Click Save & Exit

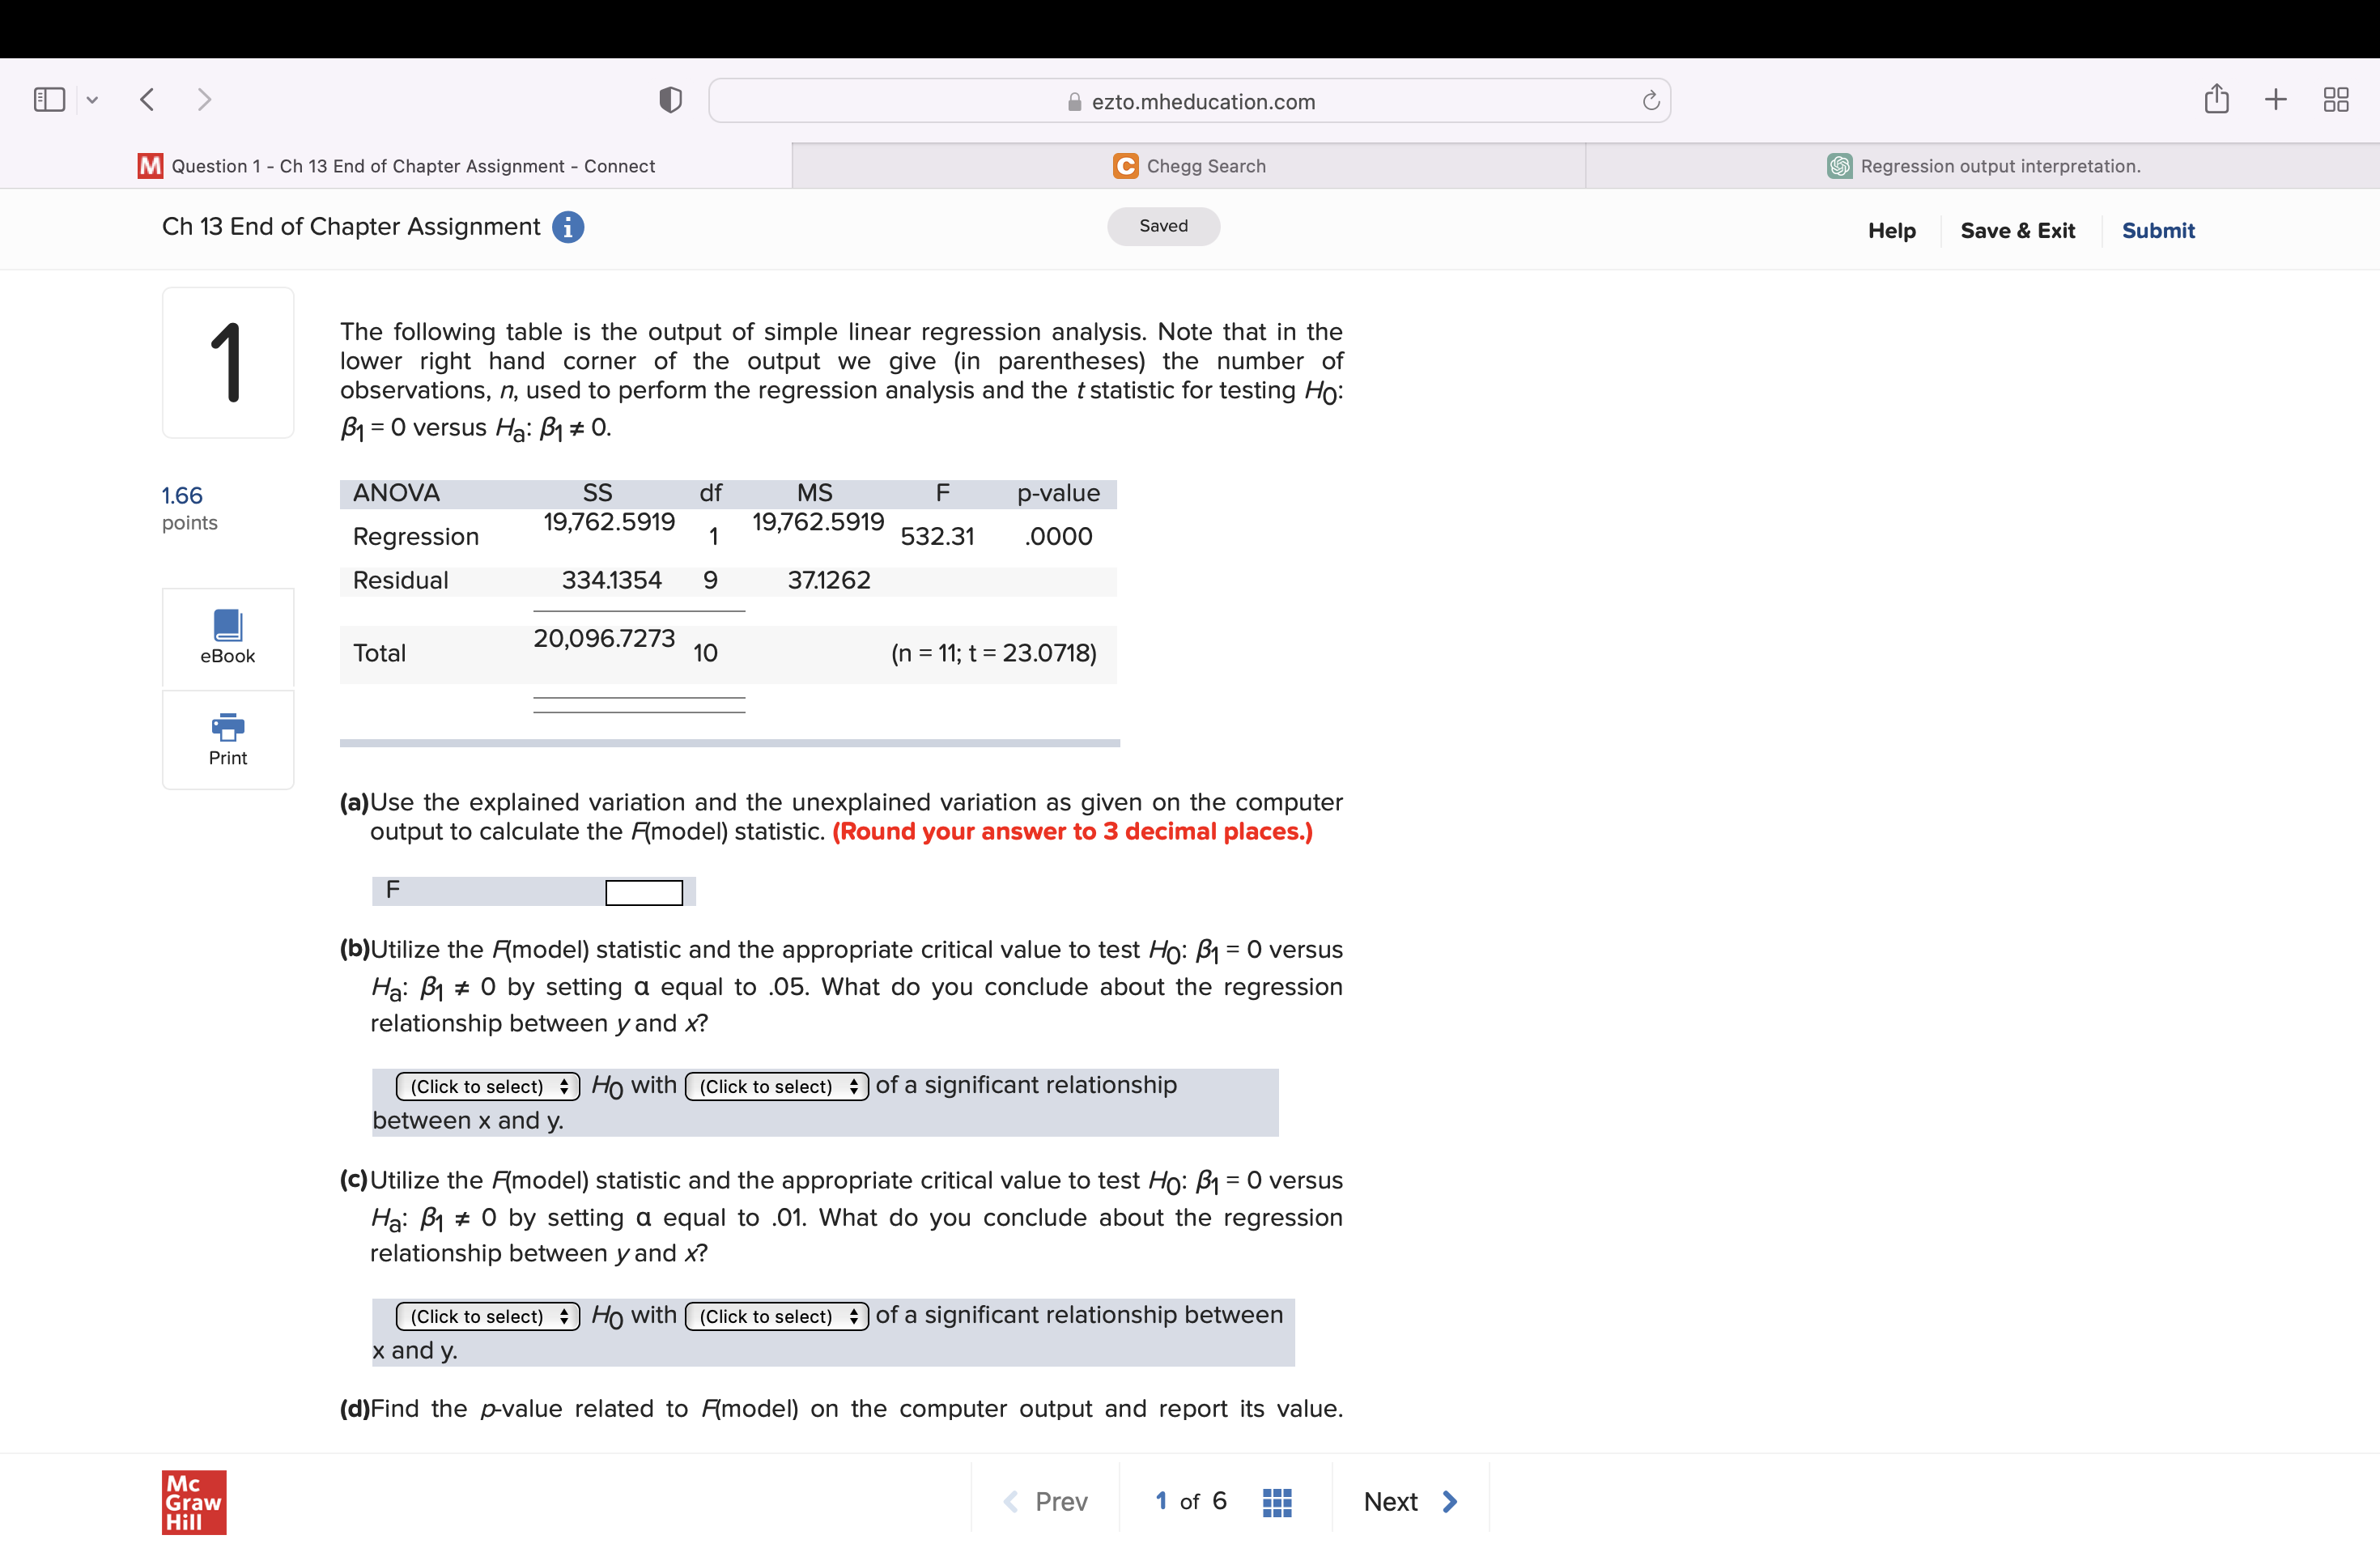pos(2017,231)
